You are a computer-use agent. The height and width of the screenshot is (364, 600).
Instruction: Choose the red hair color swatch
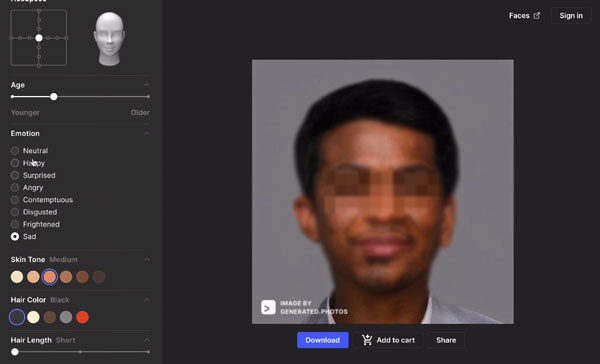pos(82,317)
